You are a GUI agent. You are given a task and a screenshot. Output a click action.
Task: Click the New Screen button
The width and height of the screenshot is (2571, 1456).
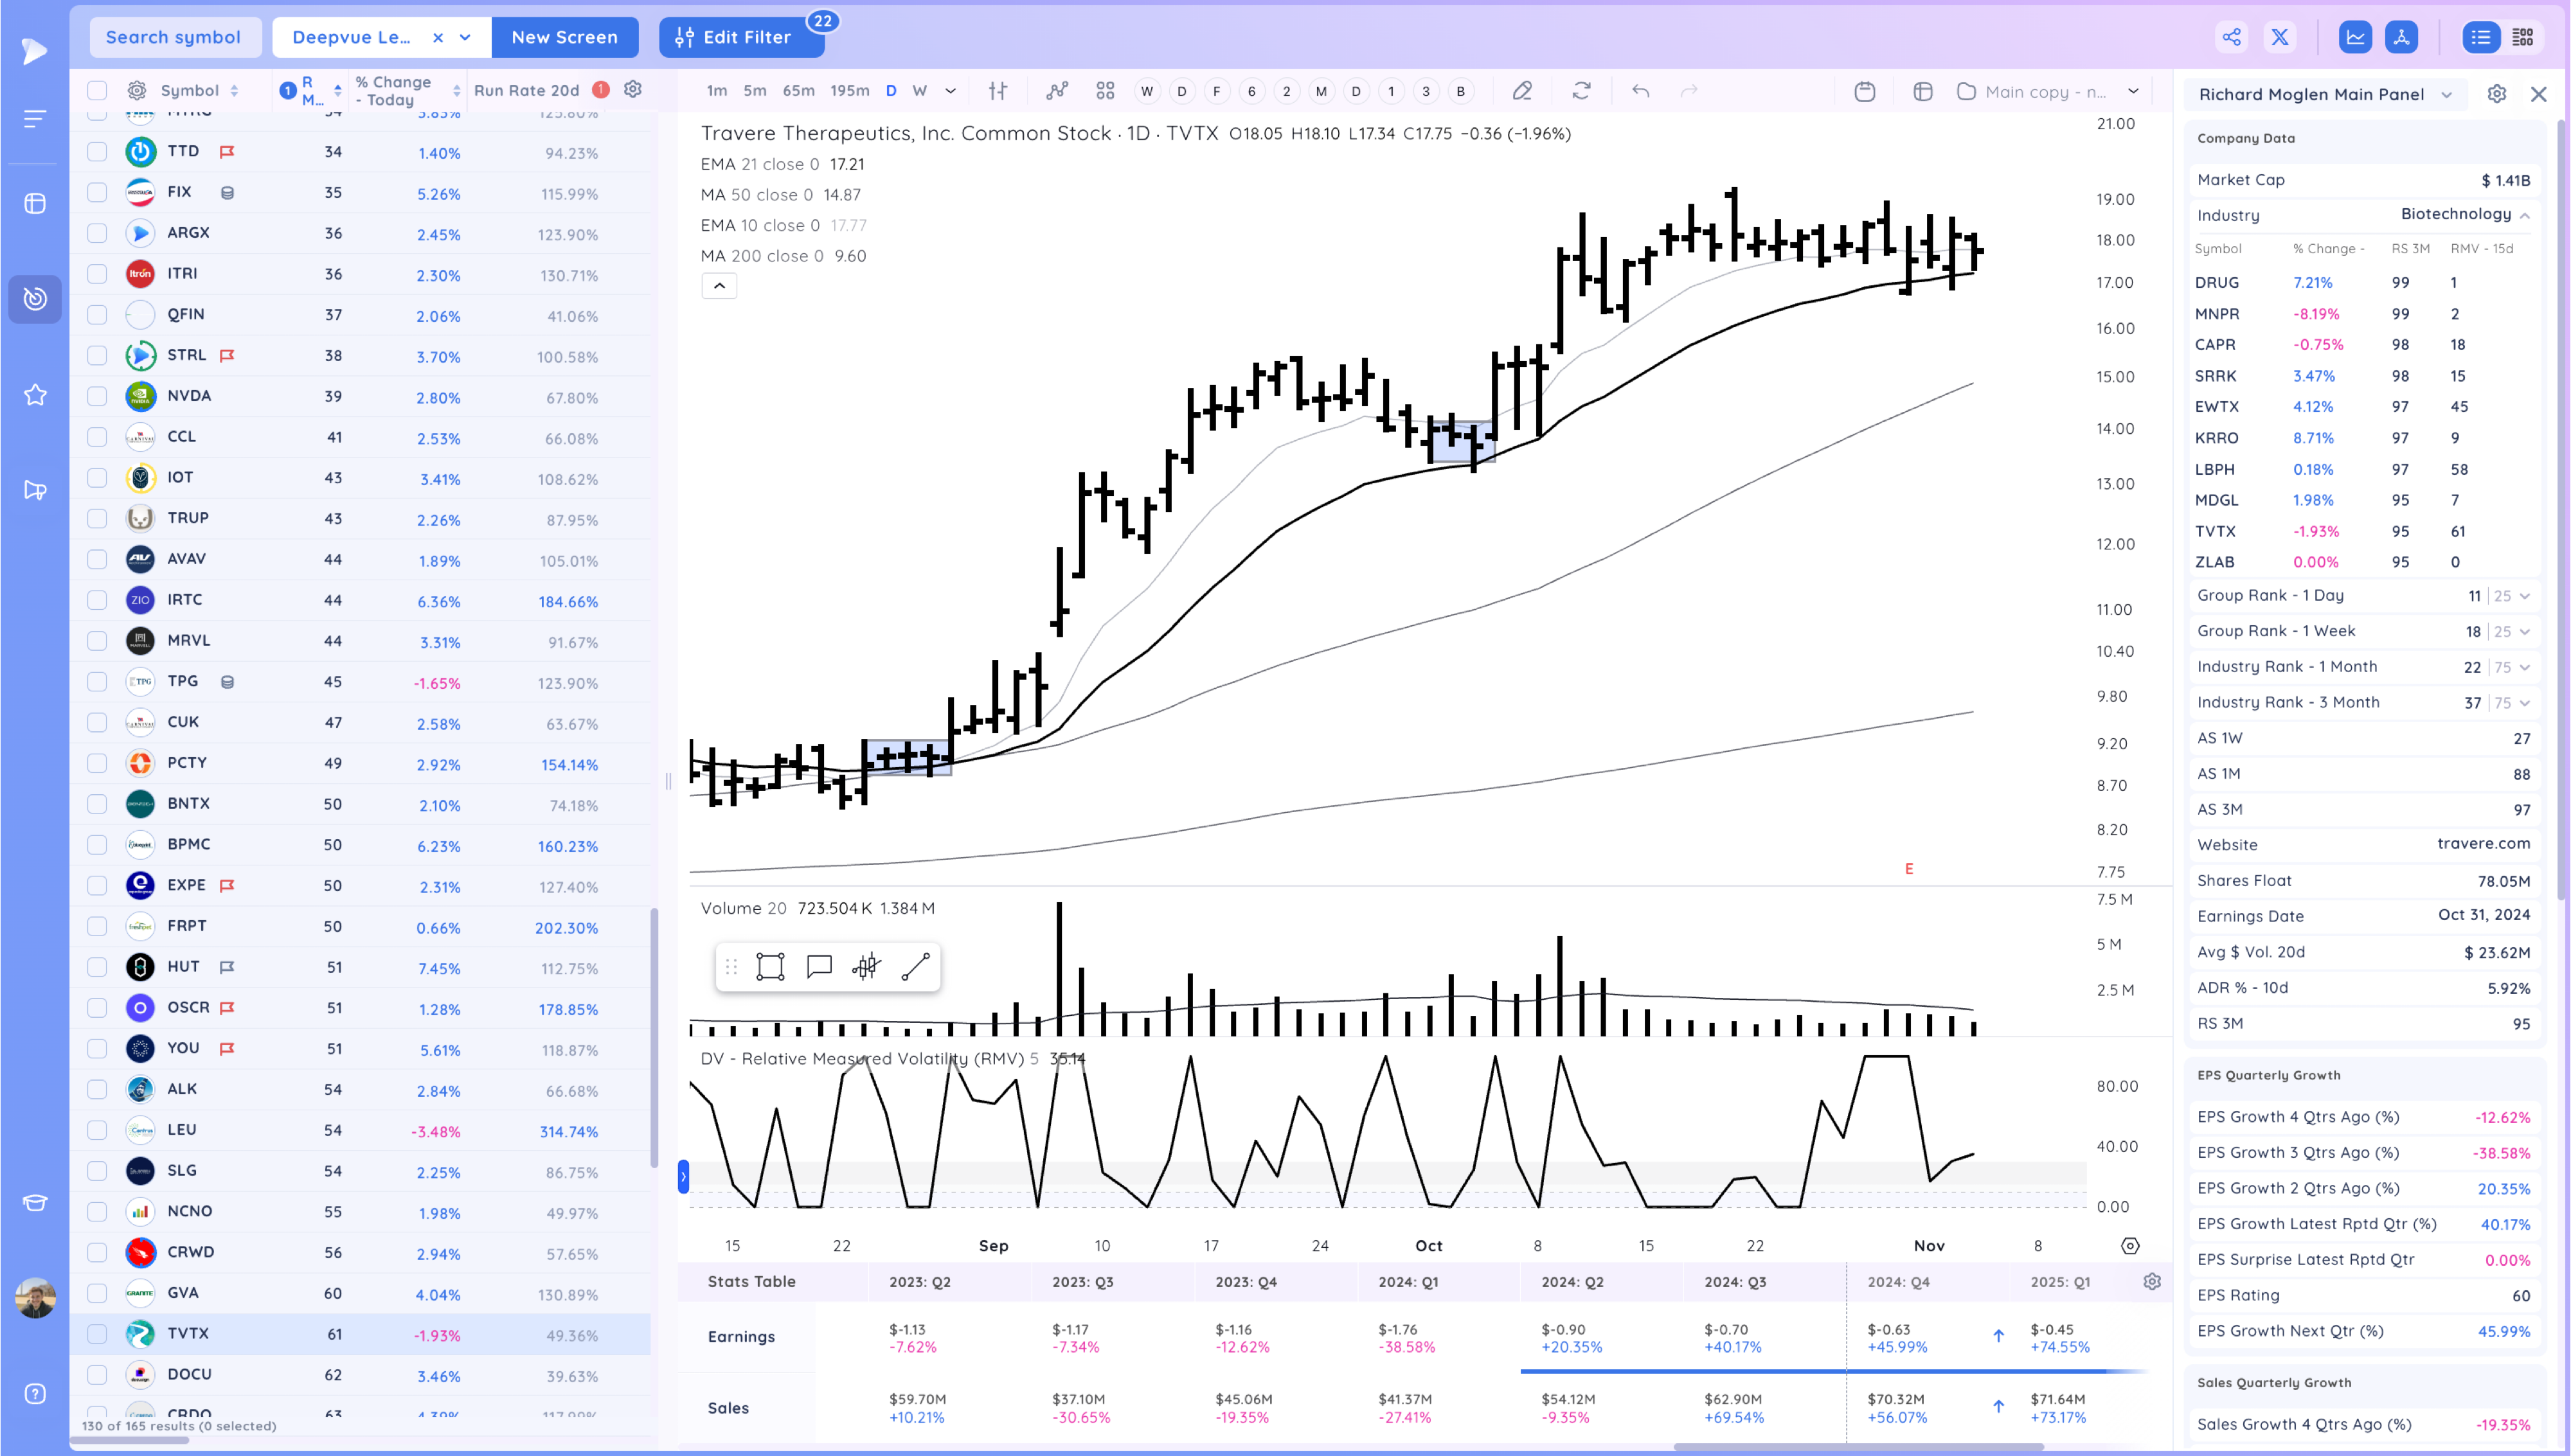pos(564,37)
